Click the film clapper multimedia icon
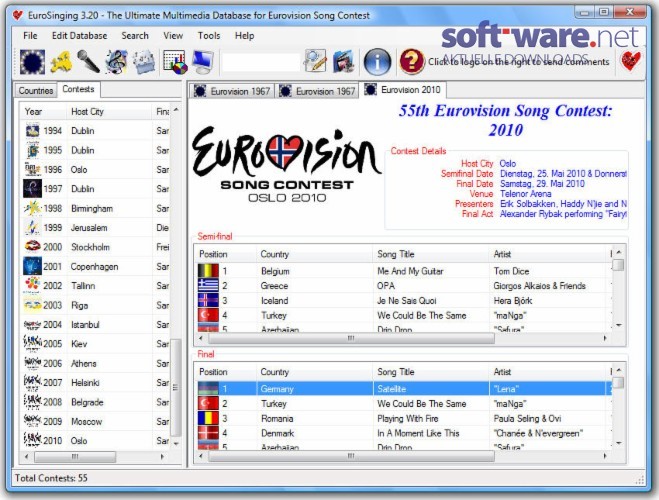 click(x=343, y=62)
